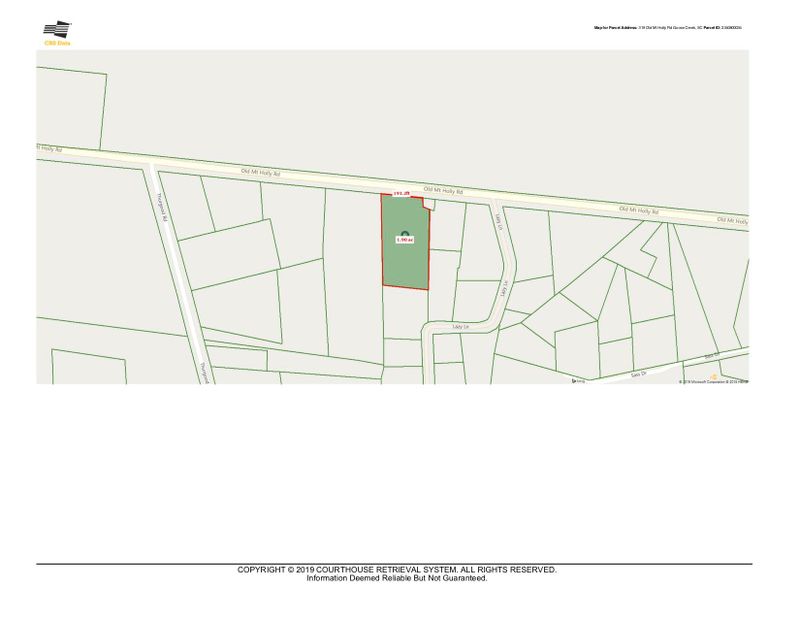Screen dimensions: 800x618
Task: Select the green highlighted parcel
Action: click(x=406, y=242)
